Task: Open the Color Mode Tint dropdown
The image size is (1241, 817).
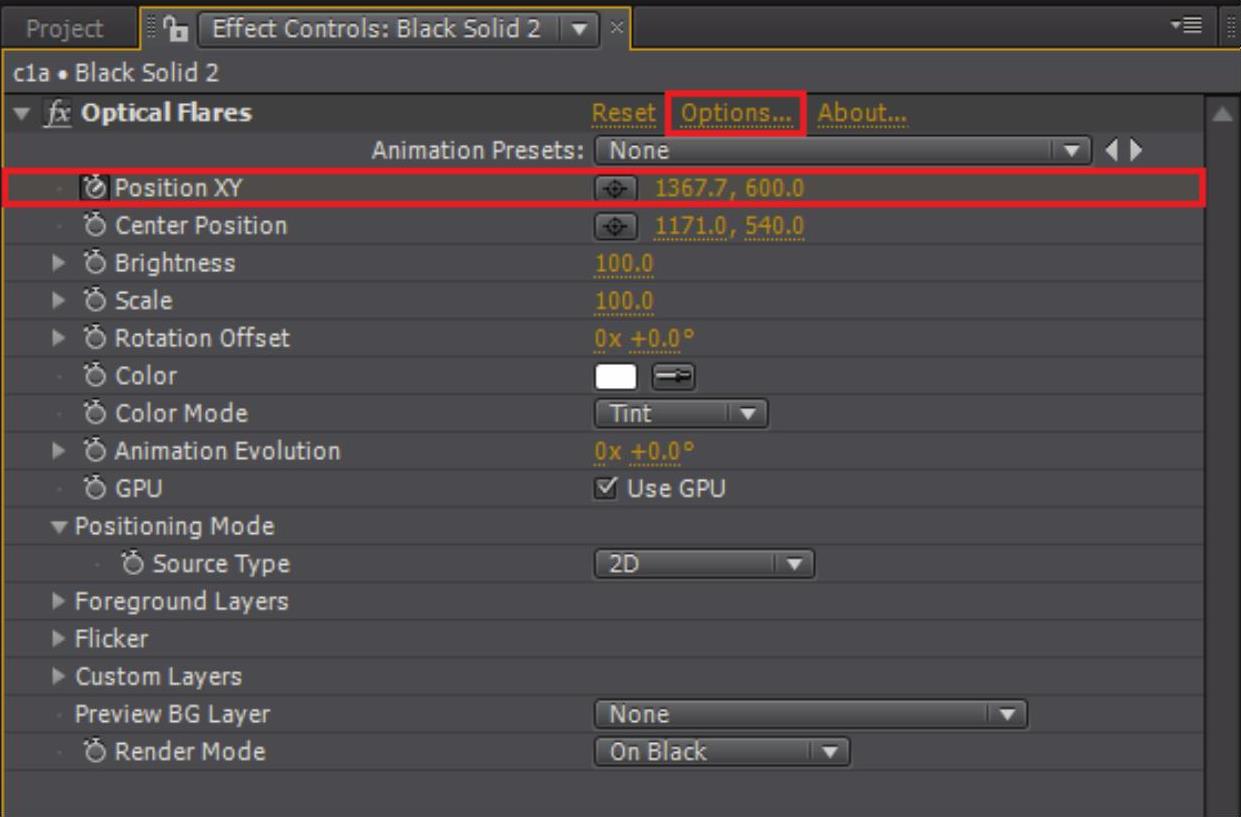Action: click(x=681, y=413)
